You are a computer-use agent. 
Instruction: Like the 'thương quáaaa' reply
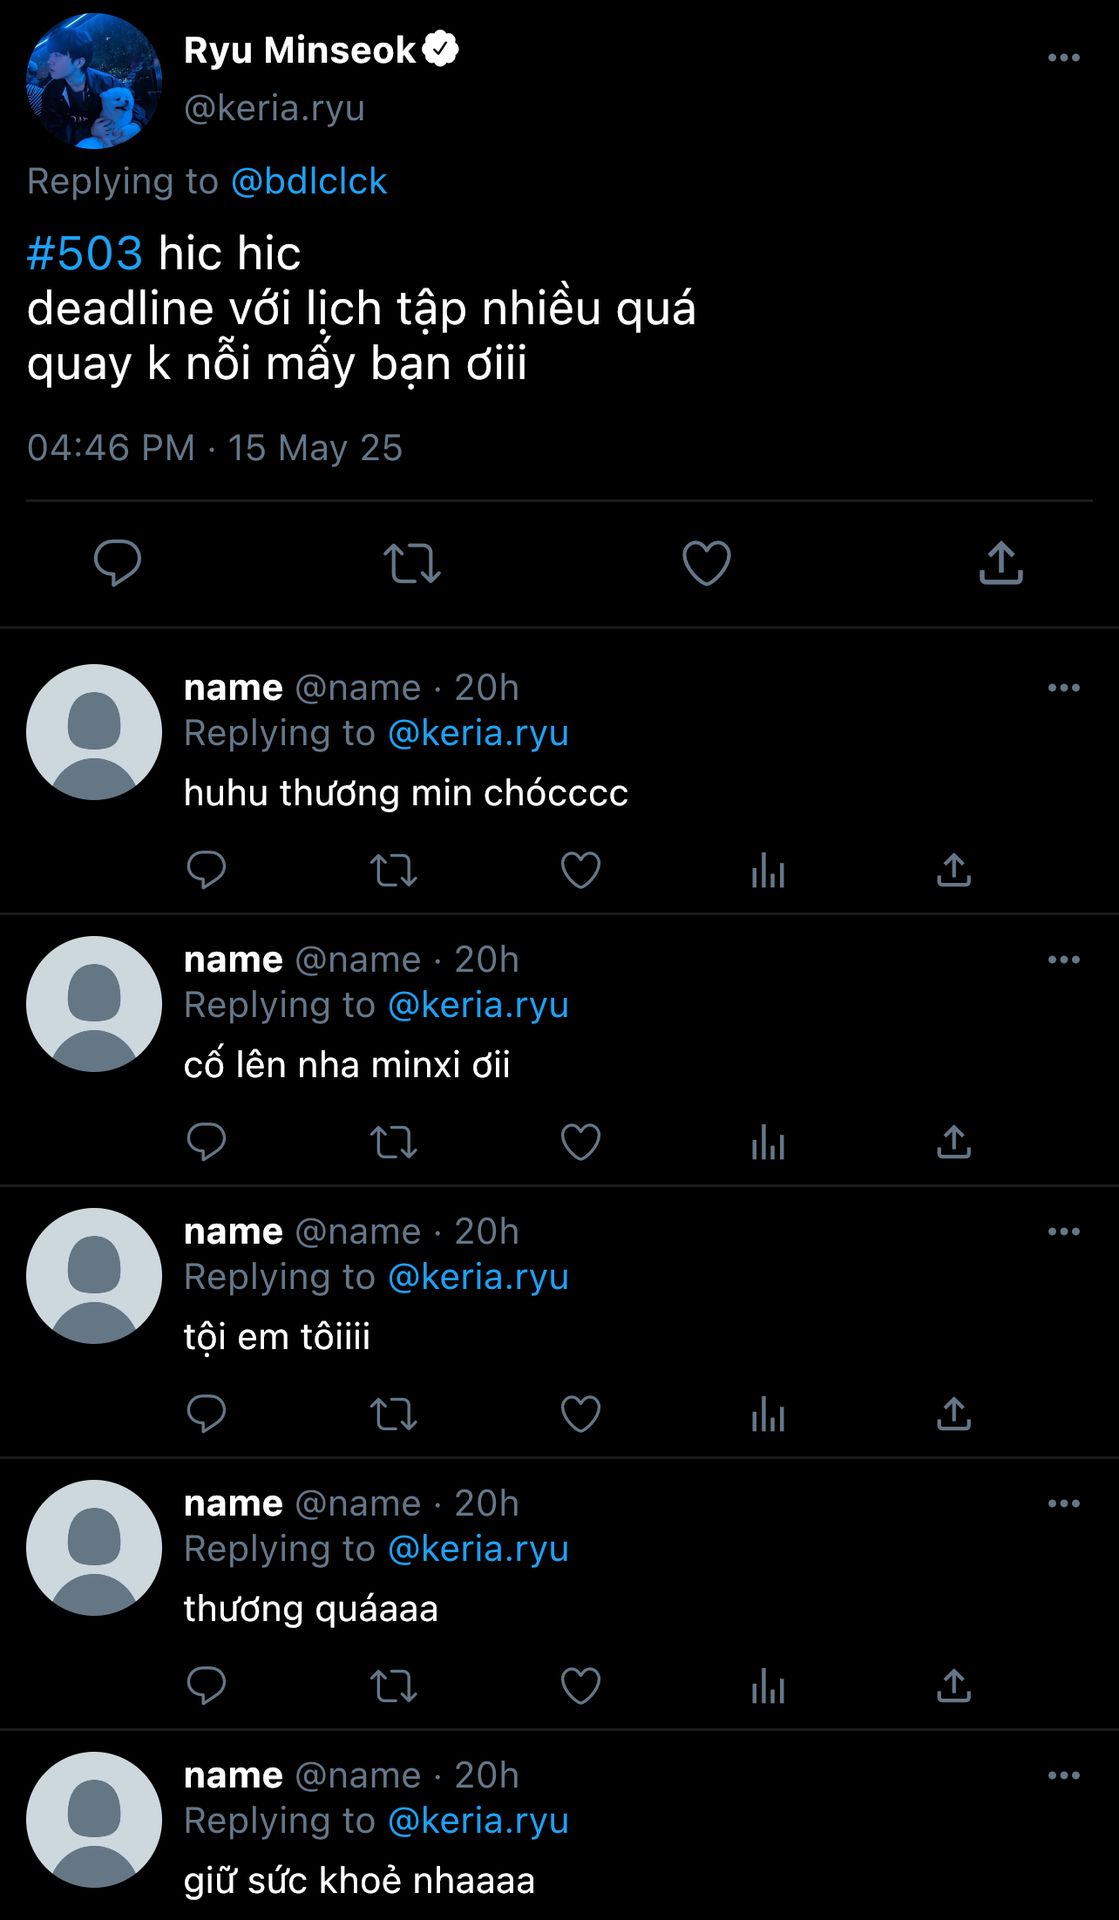pos(580,1687)
